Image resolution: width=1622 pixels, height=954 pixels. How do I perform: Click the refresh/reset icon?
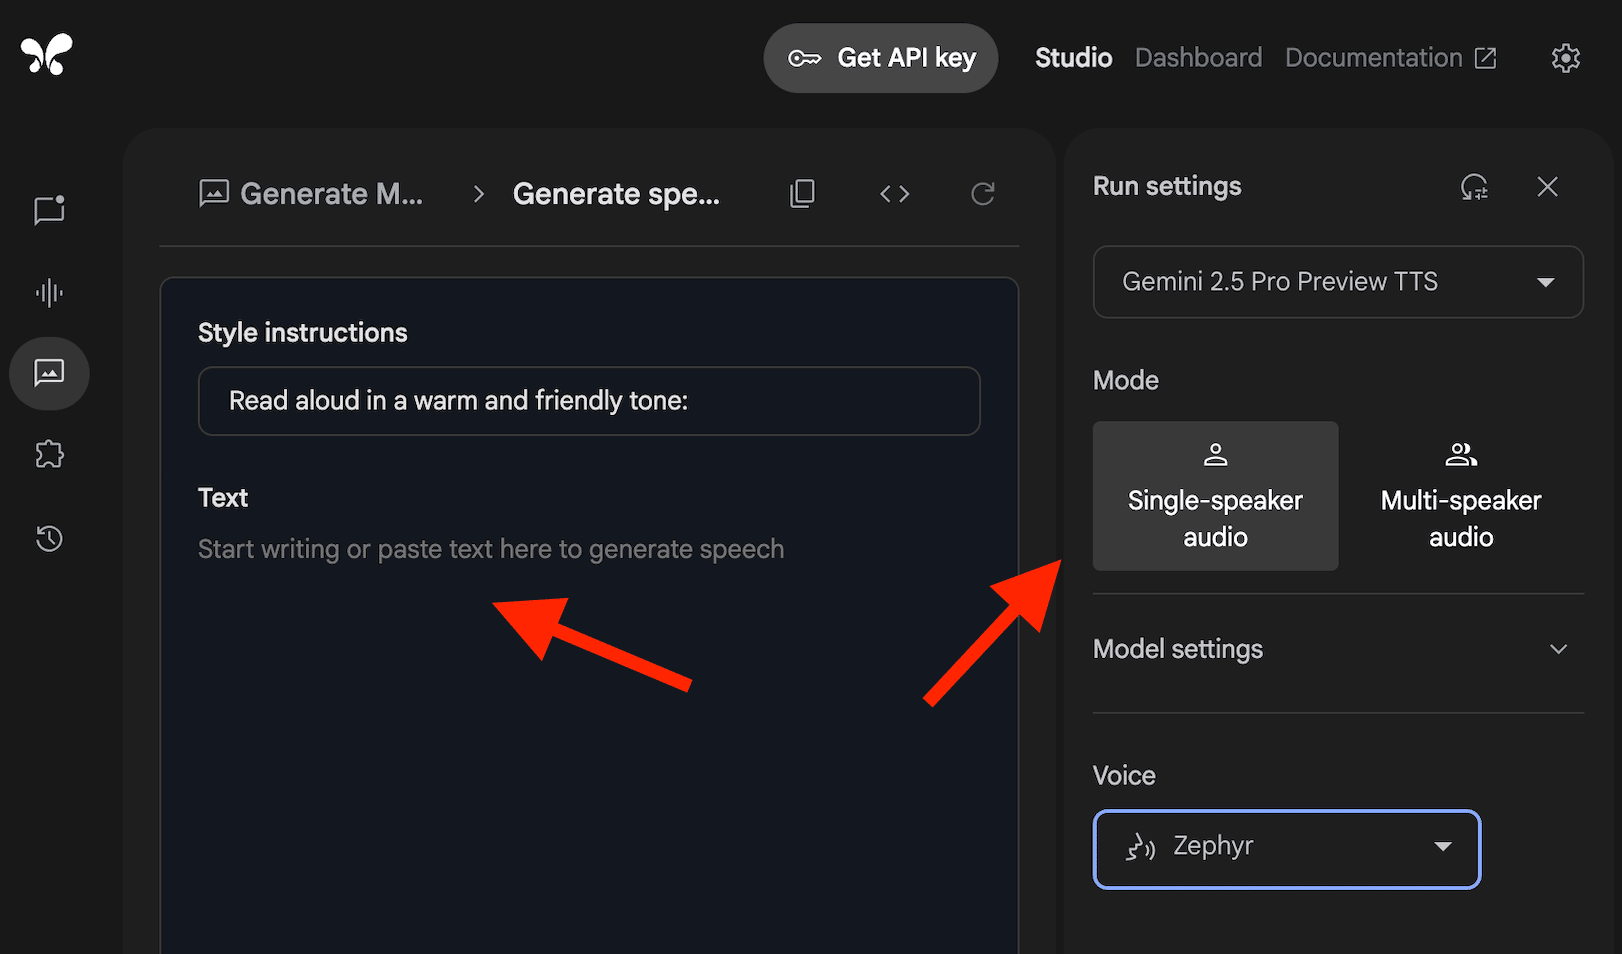point(983,193)
